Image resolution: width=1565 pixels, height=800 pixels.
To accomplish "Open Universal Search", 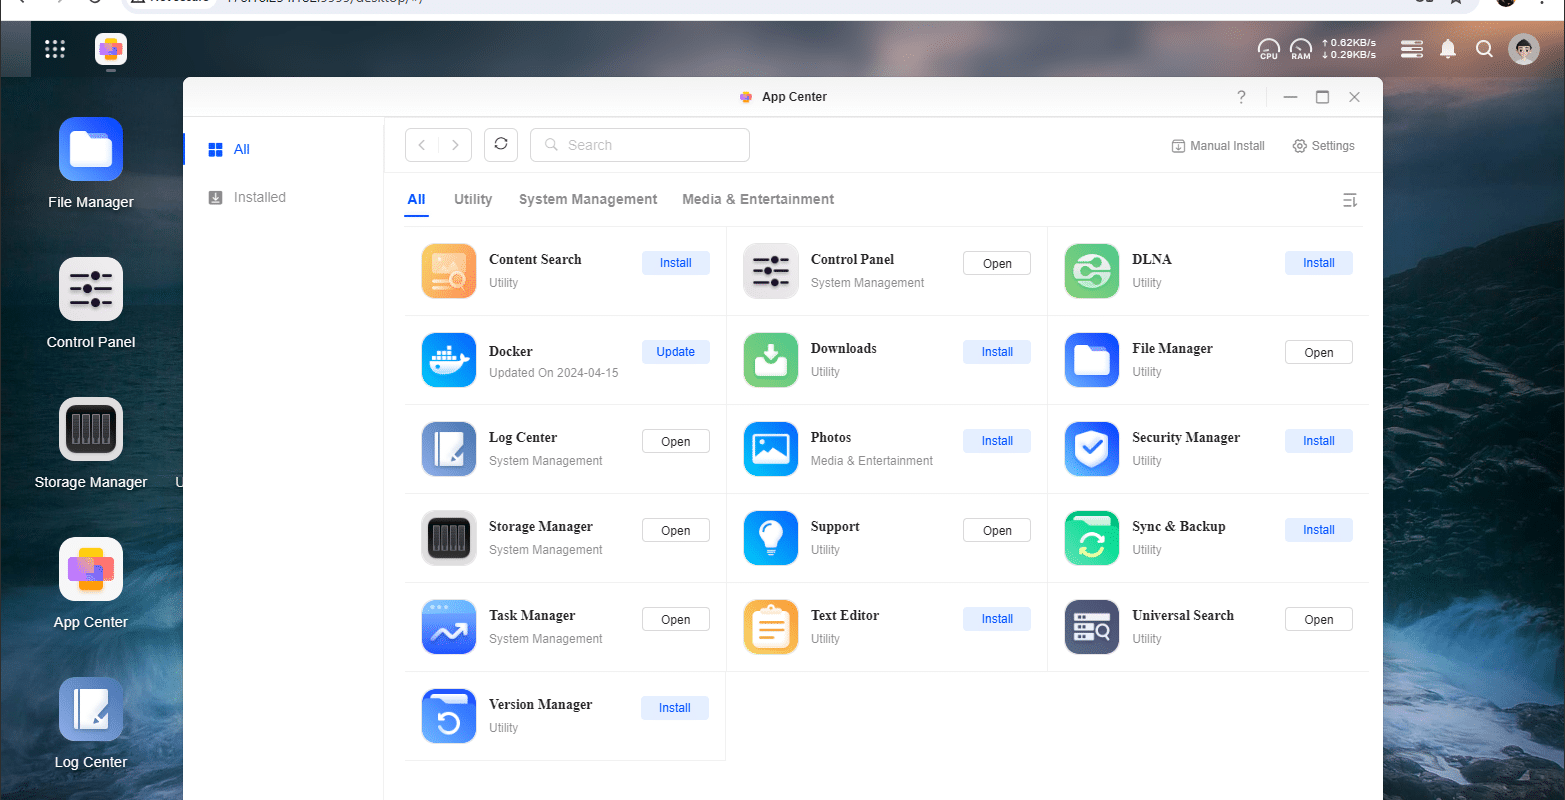I will [x=1319, y=619].
